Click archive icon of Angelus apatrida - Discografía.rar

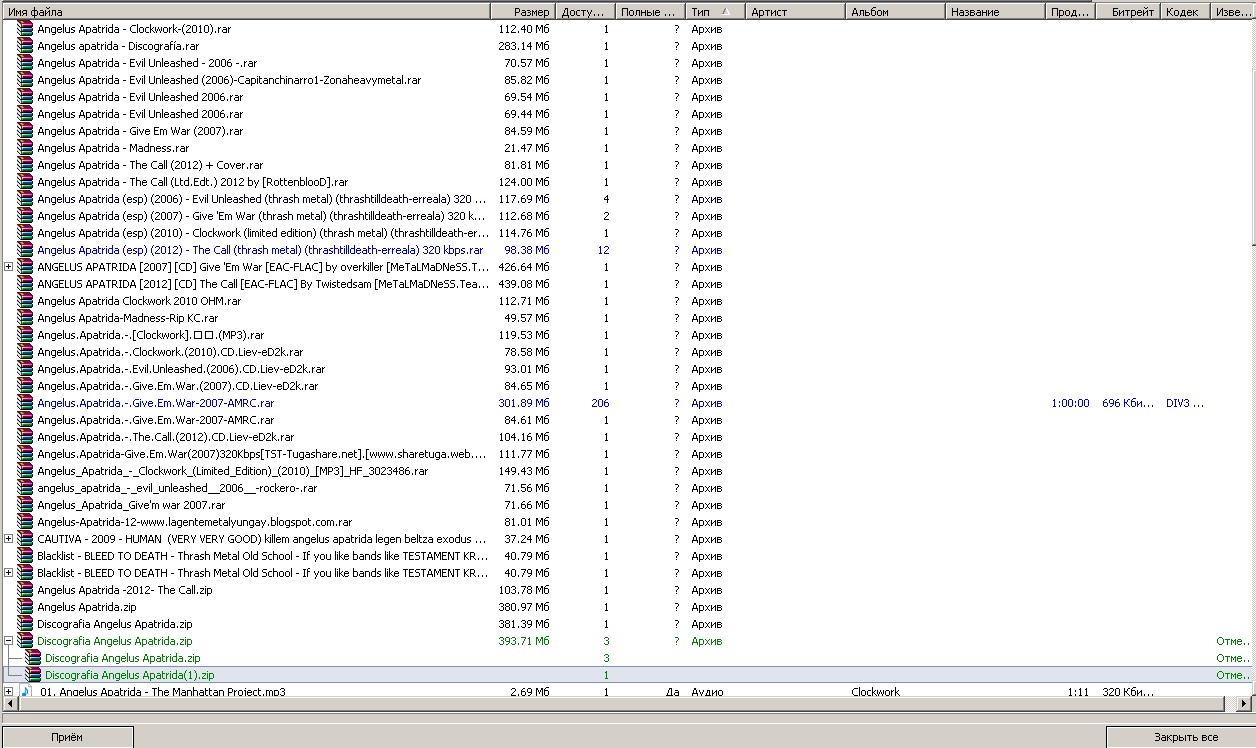(25, 46)
